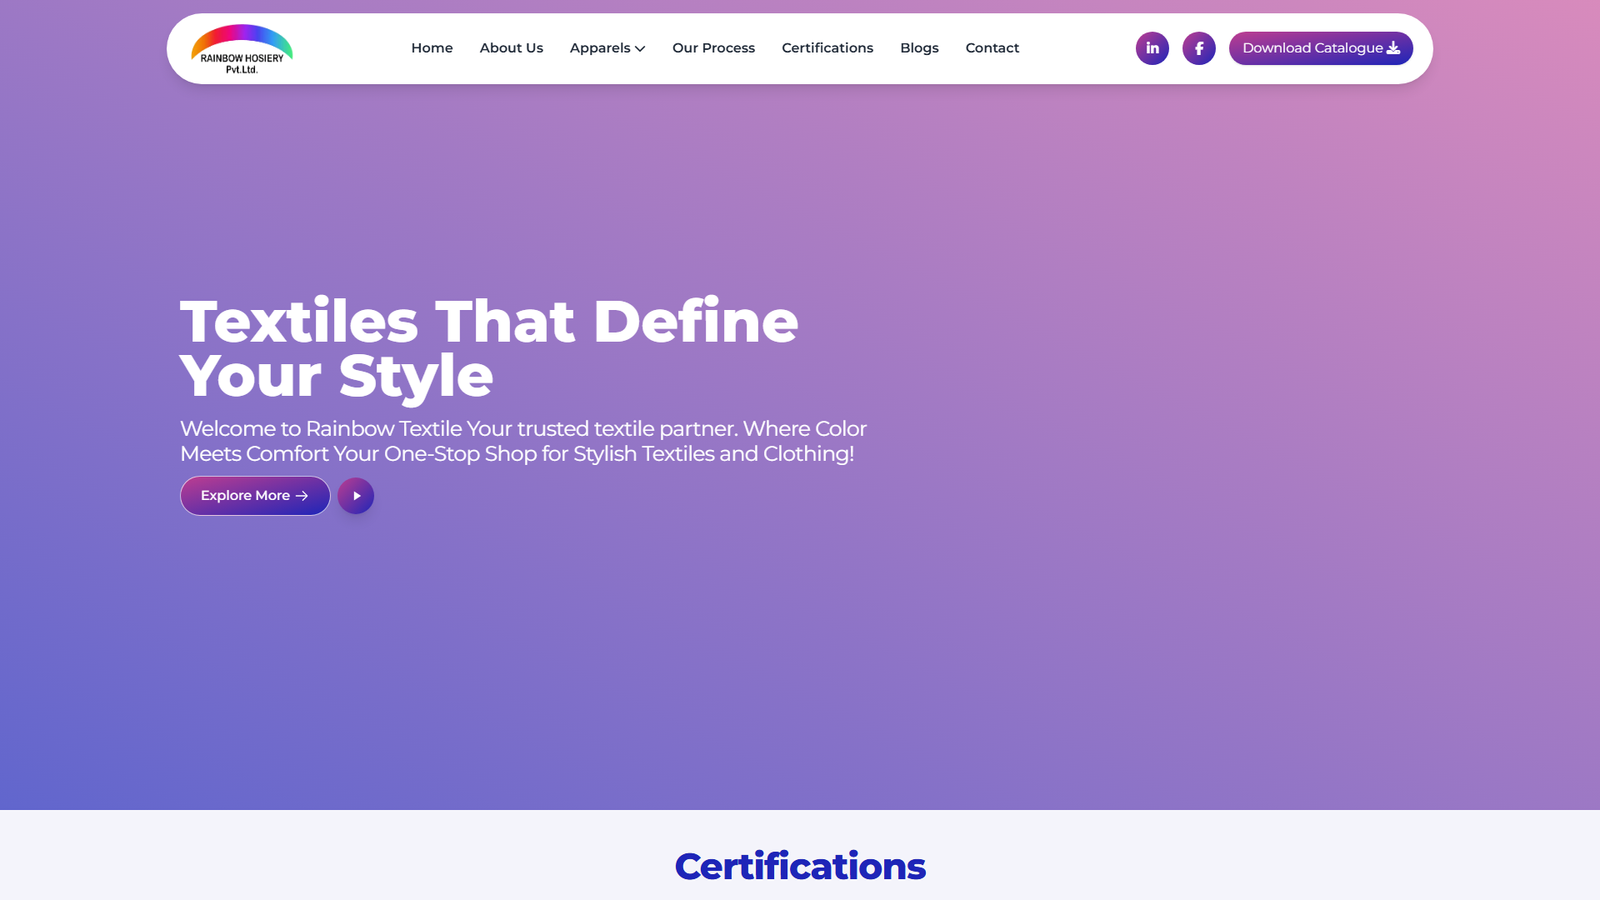
Task: Select Certifications in the navigation bar
Action: tap(827, 48)
